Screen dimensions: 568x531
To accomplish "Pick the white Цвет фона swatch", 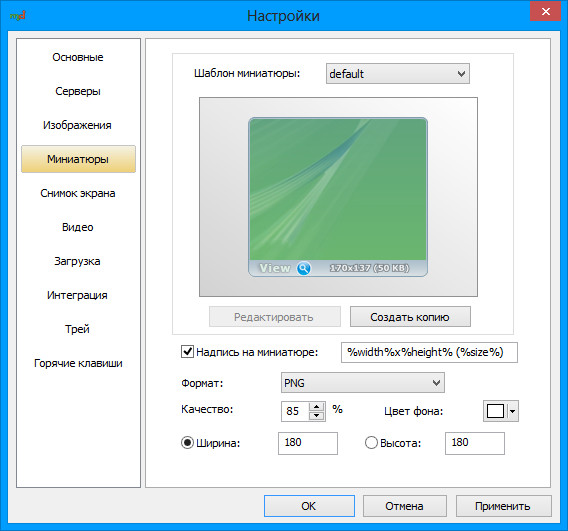I will tap(495, 411).
